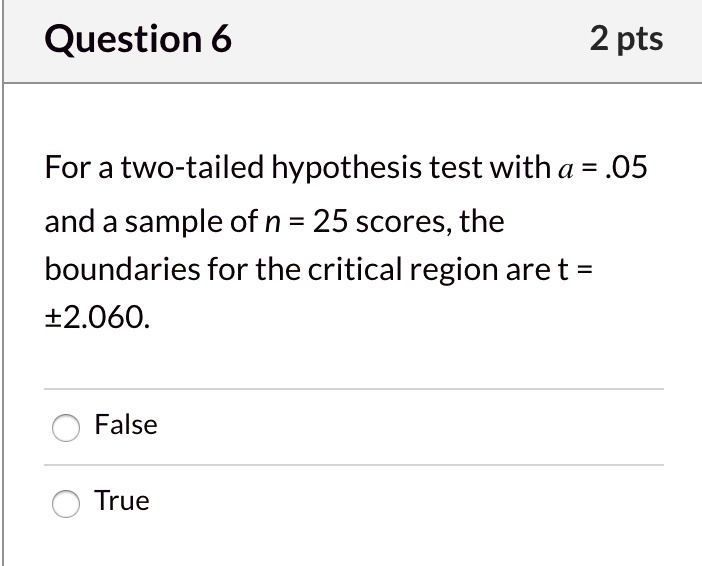The image size is (702, 566).
Task: Click the "True" answer label text
Action: tap(122, 501)
